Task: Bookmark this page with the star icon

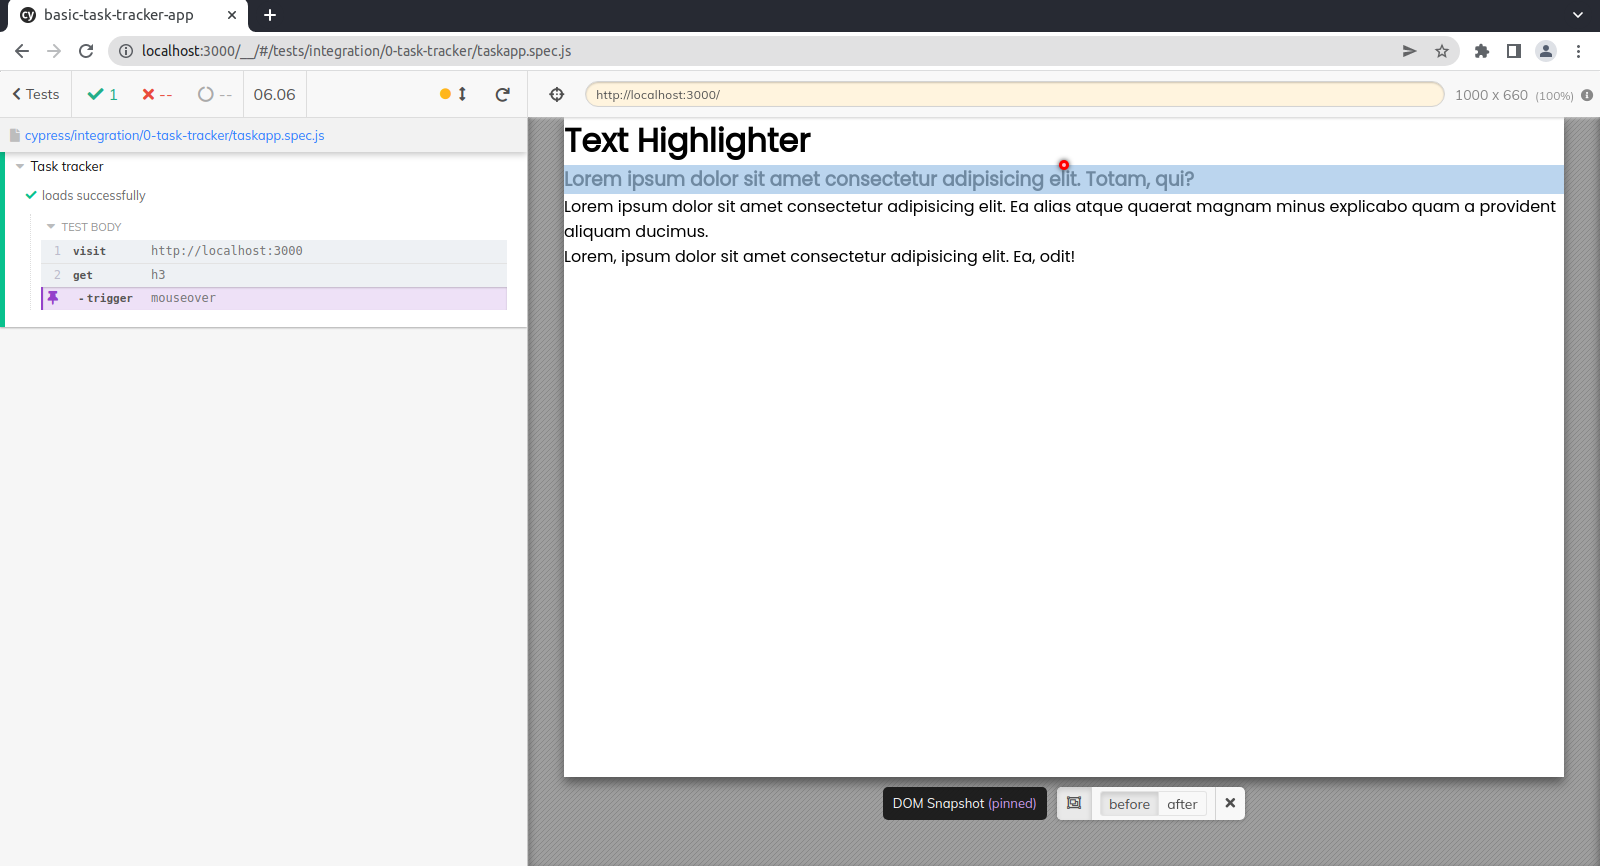Action: [x=1442, y=51]
